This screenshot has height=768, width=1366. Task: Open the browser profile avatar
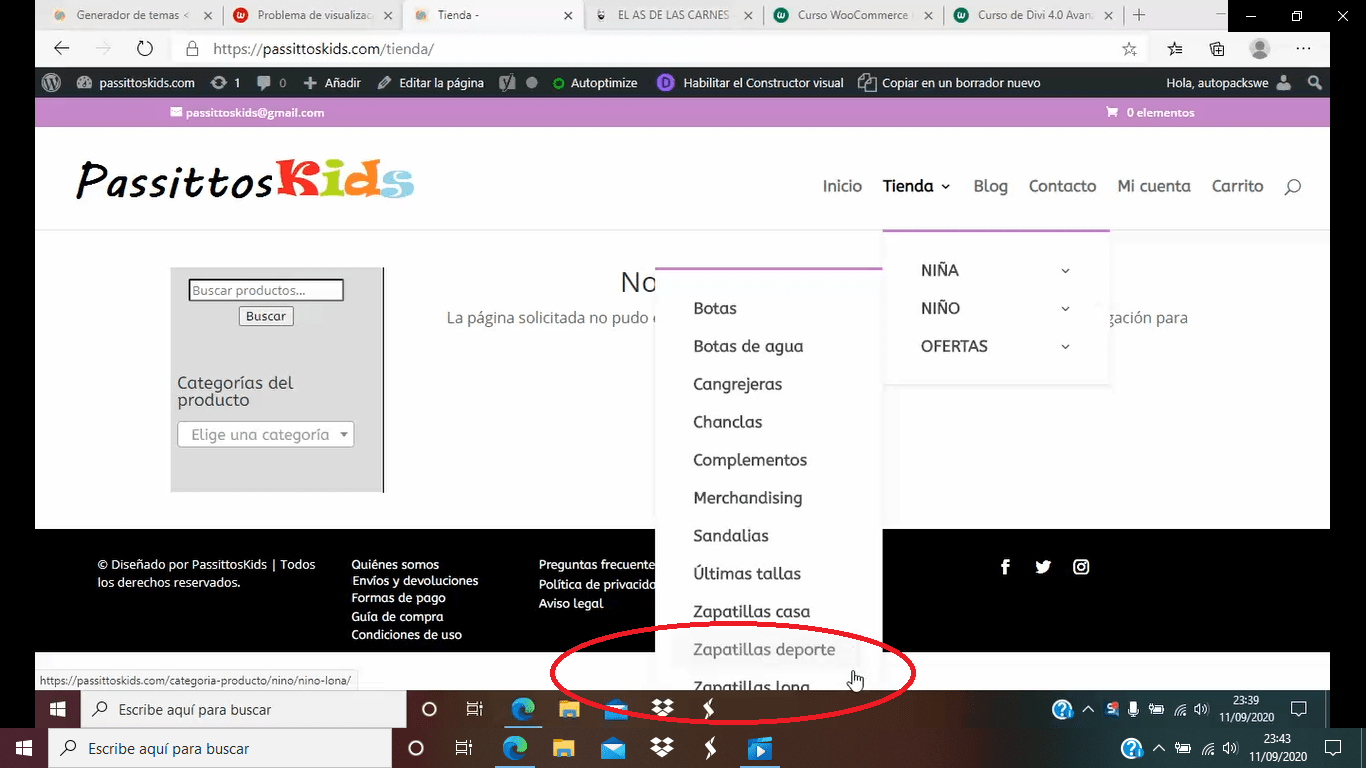(1260, 48)
